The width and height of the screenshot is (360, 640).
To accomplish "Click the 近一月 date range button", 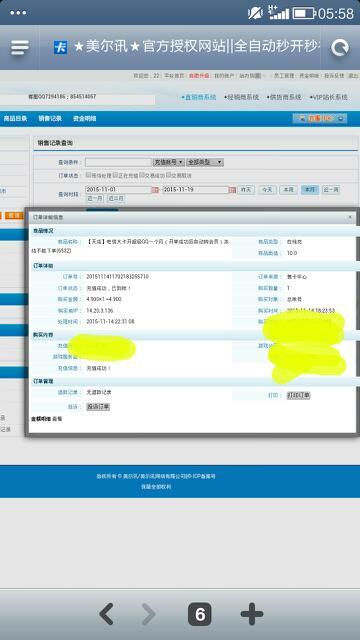I will [95, 199].
